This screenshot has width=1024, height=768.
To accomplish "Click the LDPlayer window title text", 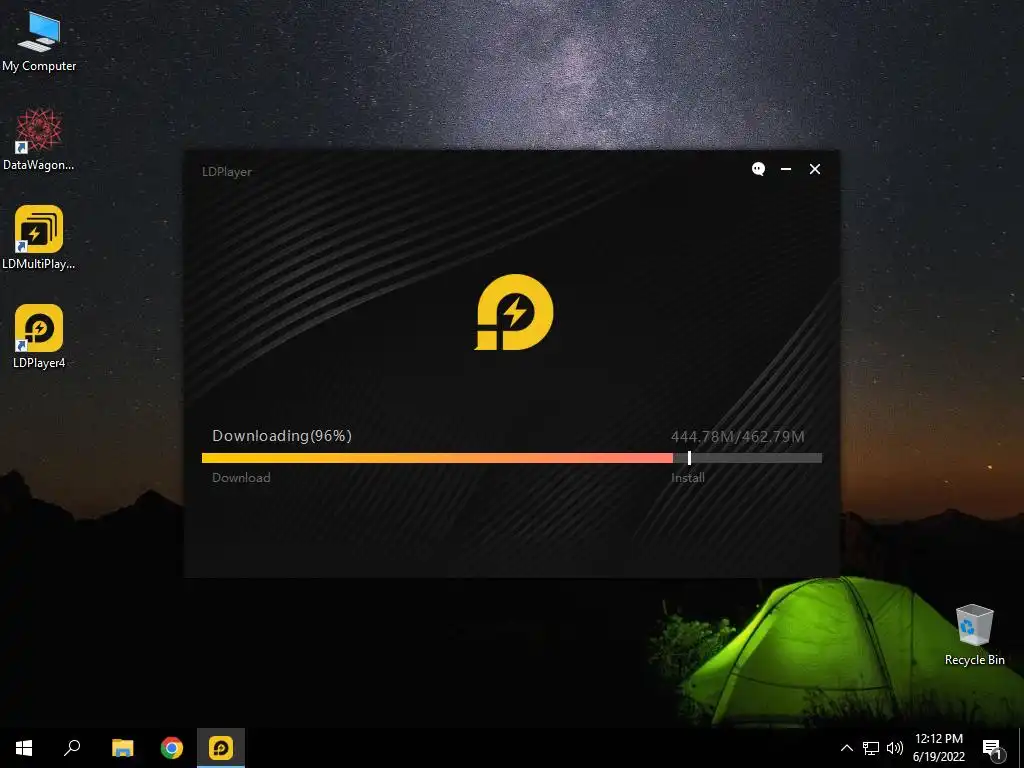I will click(227, 172).
